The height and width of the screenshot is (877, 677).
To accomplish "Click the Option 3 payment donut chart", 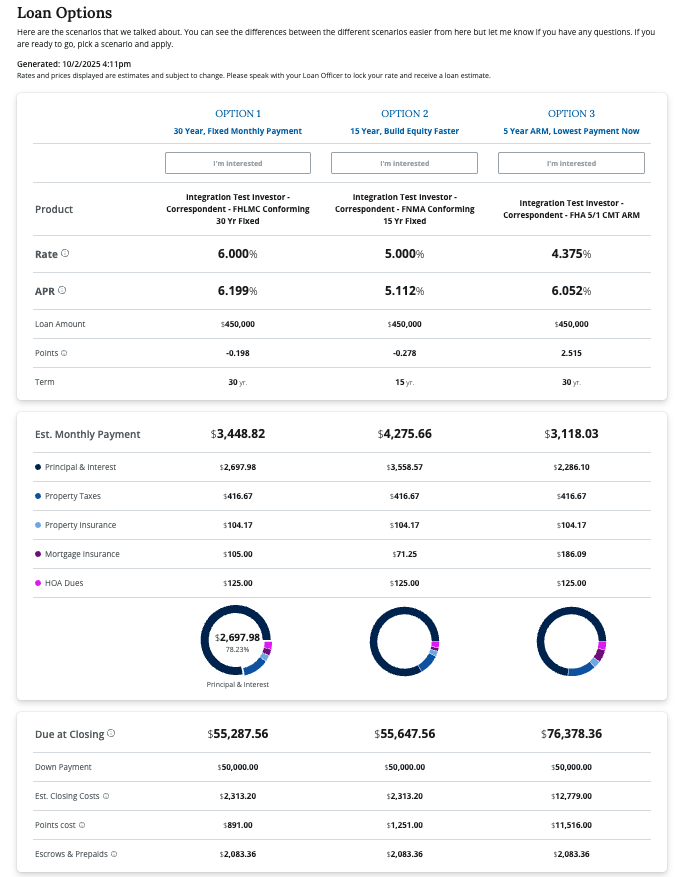I will pos(571,641).
